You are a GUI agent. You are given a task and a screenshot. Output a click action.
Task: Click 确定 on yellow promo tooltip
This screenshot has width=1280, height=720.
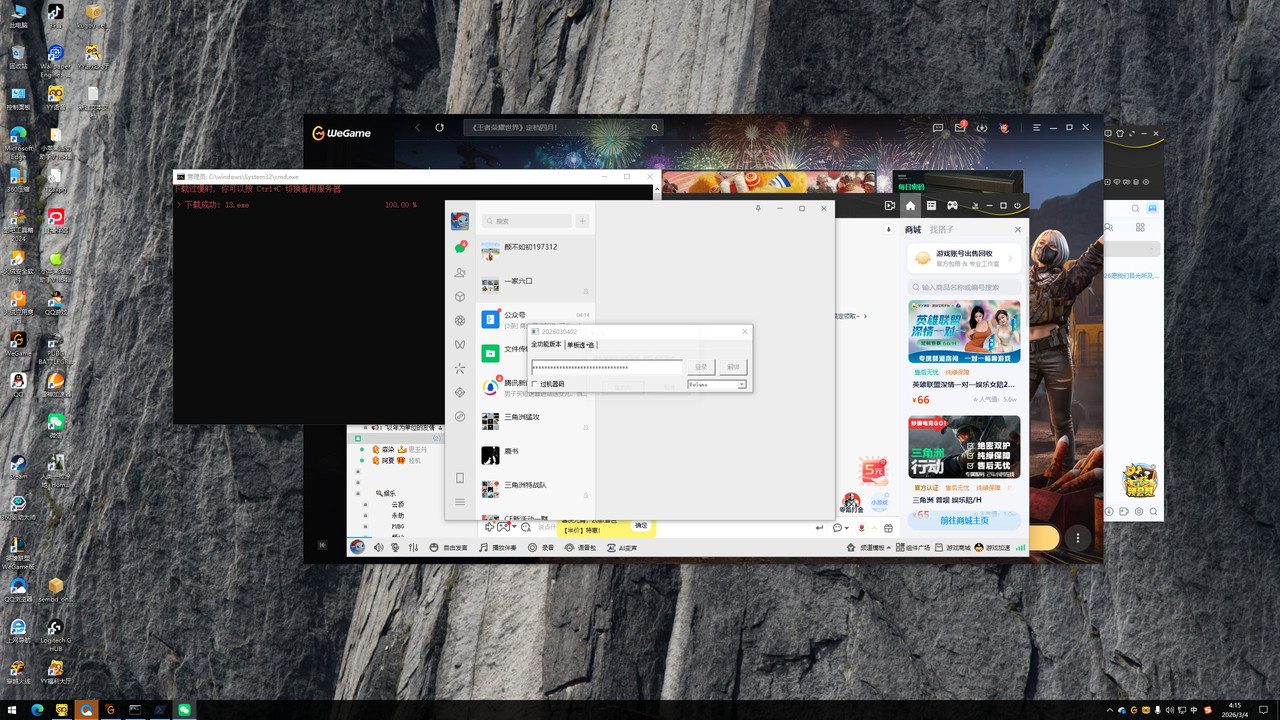point(641,526)
